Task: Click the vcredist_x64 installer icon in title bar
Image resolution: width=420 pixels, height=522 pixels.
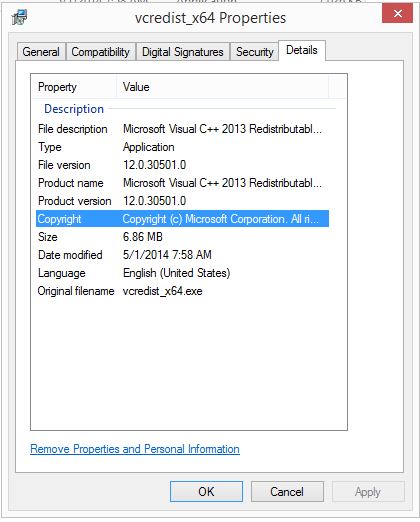Action: click(19, 17)
